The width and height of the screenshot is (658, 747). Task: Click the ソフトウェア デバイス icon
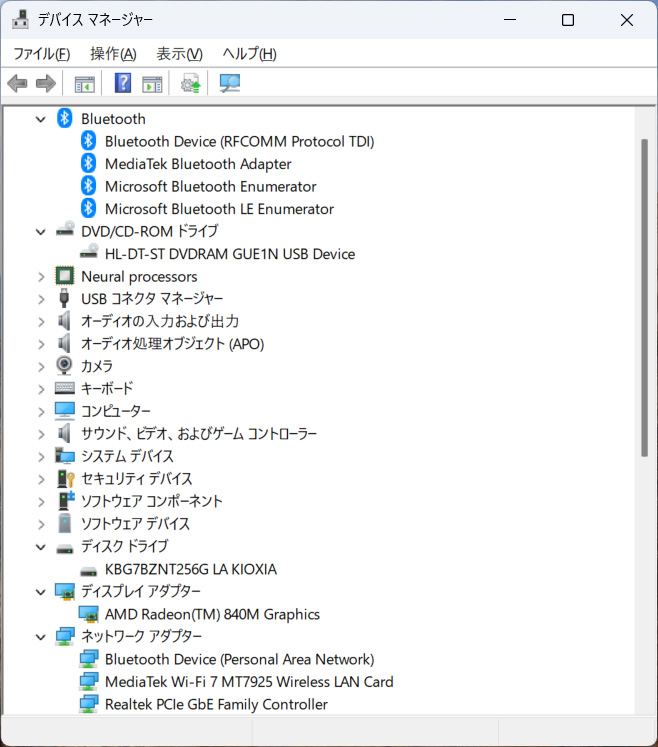pyautogui.click(x=64, y=523)
